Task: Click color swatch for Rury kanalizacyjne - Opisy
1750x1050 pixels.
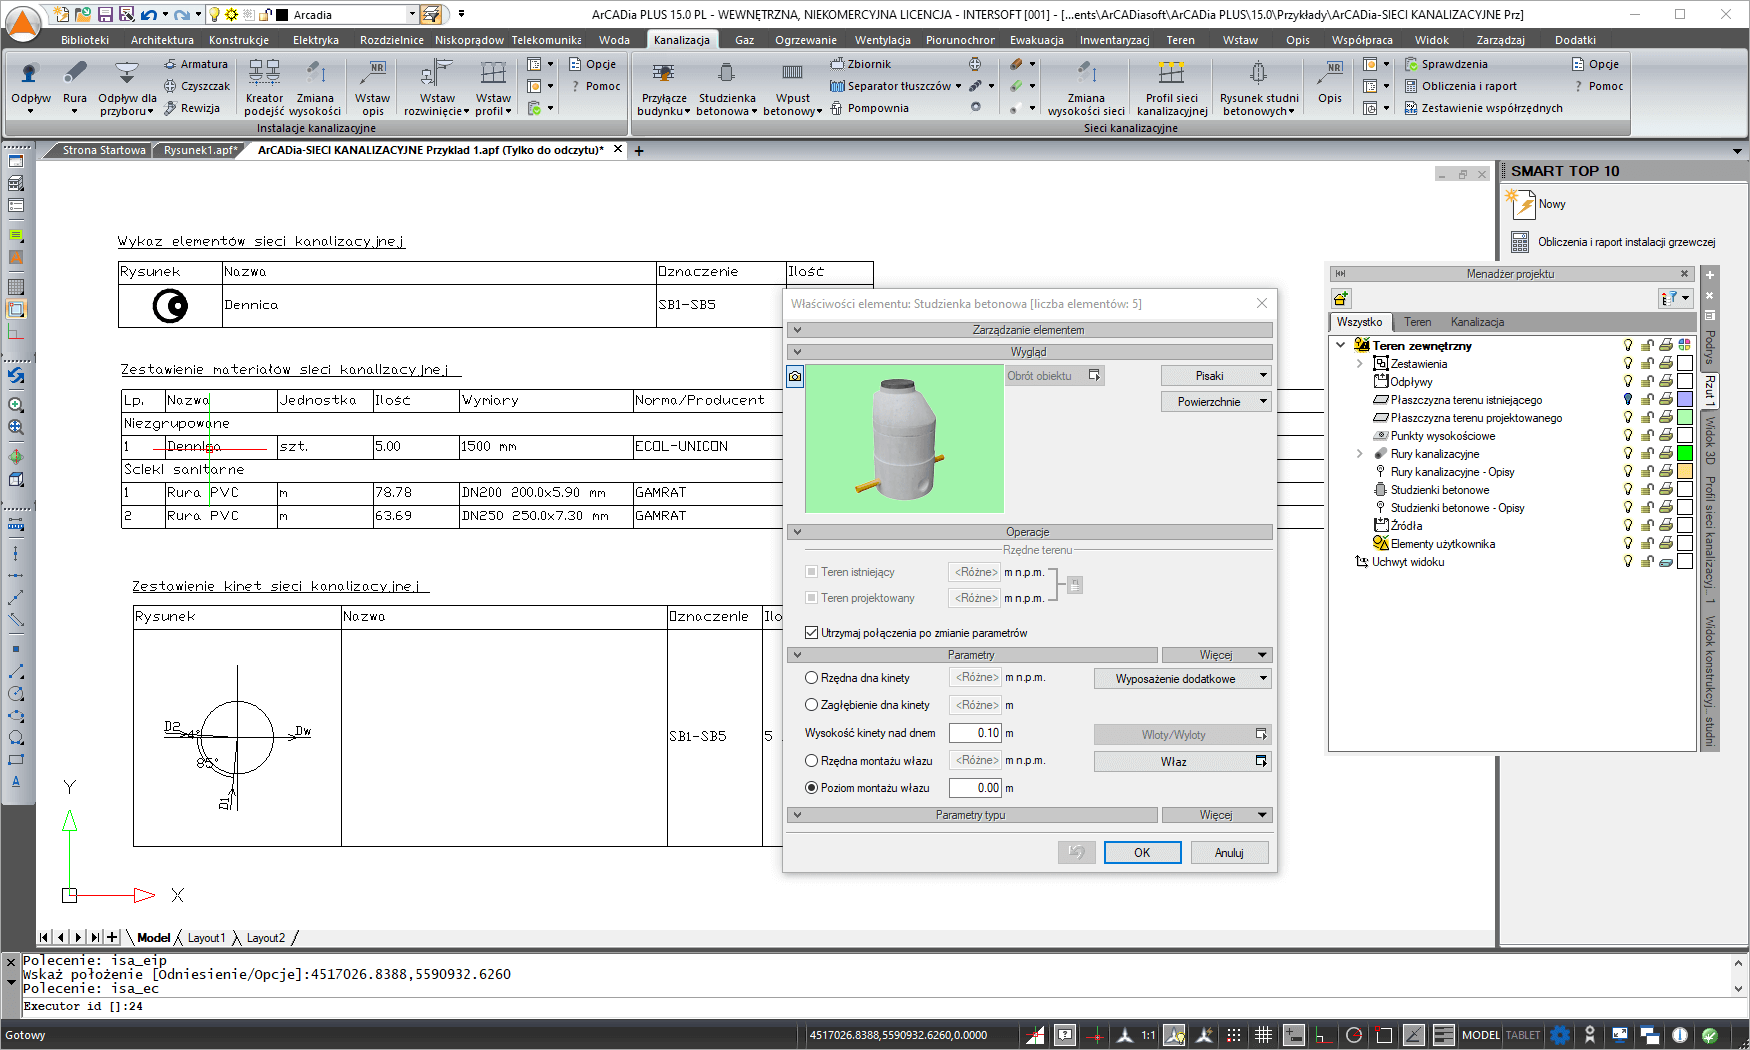Action: click(x=1685, y=472)
